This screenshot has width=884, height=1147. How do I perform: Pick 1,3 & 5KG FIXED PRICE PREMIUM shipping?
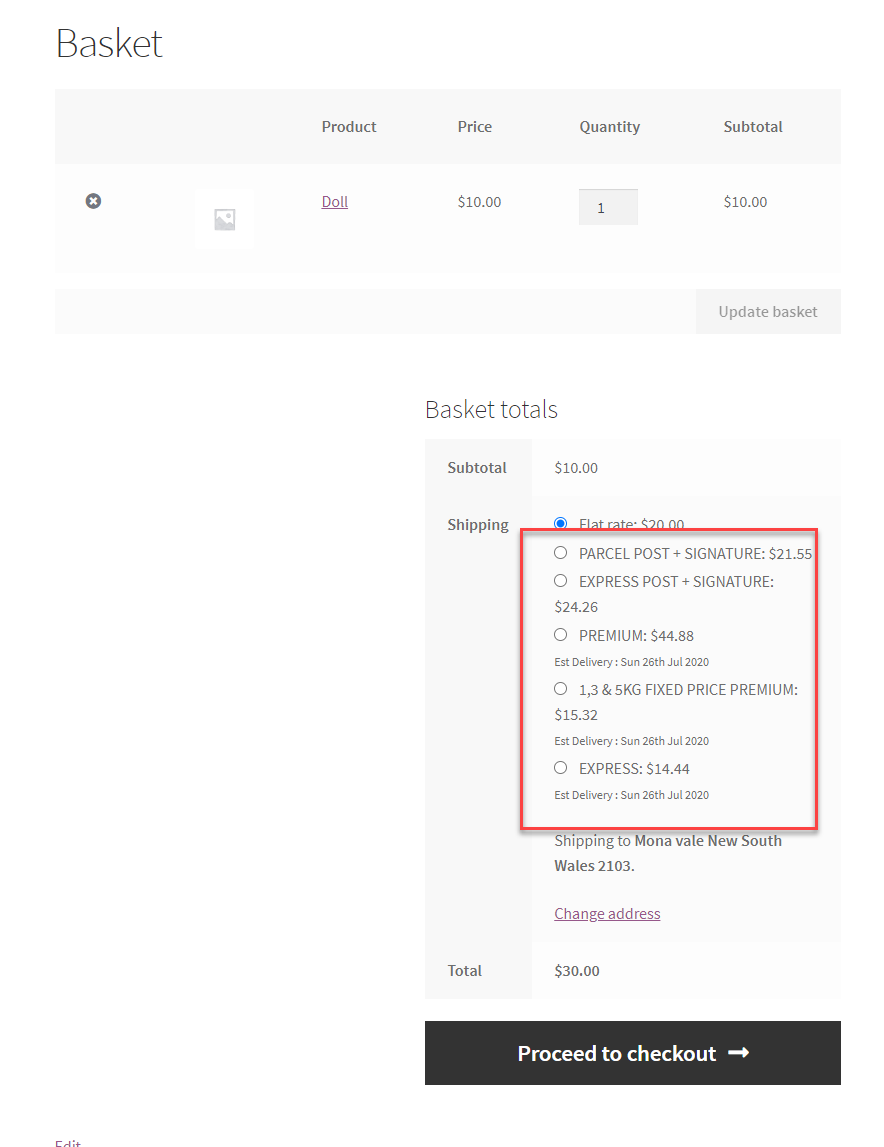click(x=560, y=688)
